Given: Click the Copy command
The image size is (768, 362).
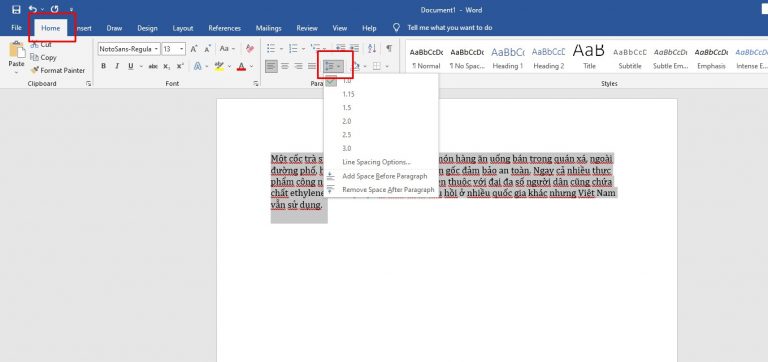Looking at the screenshot, I should [x=43, y=57].
